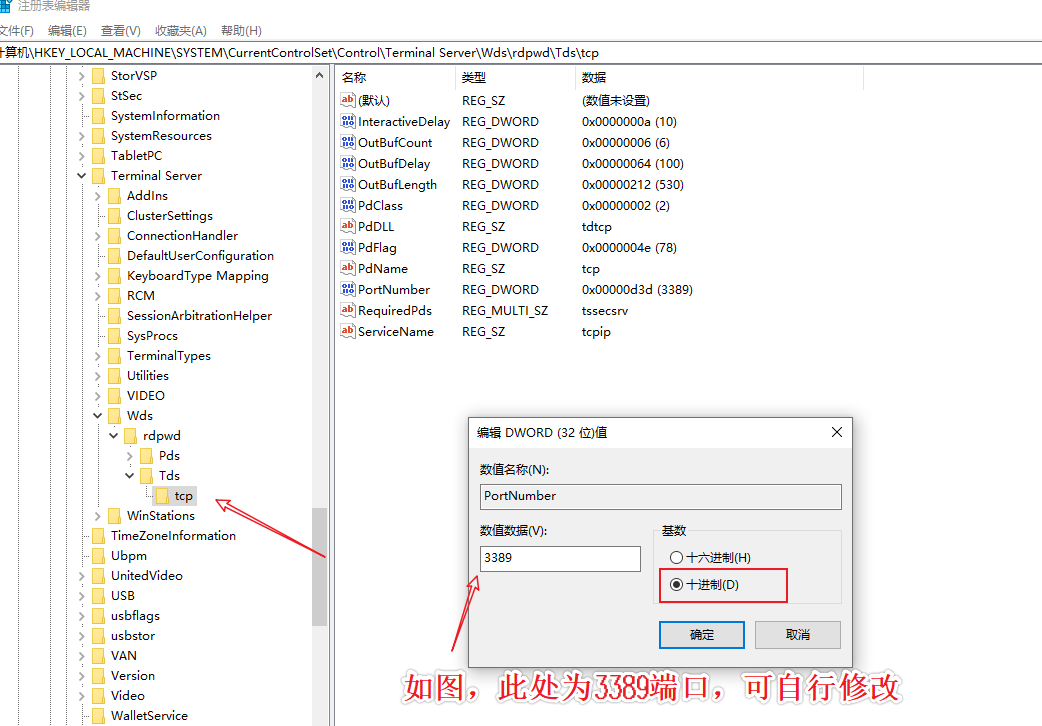Viewport: 1042px width, 726px height.
Task: Collapse the Terminal Server tree node
Action: 81,175
